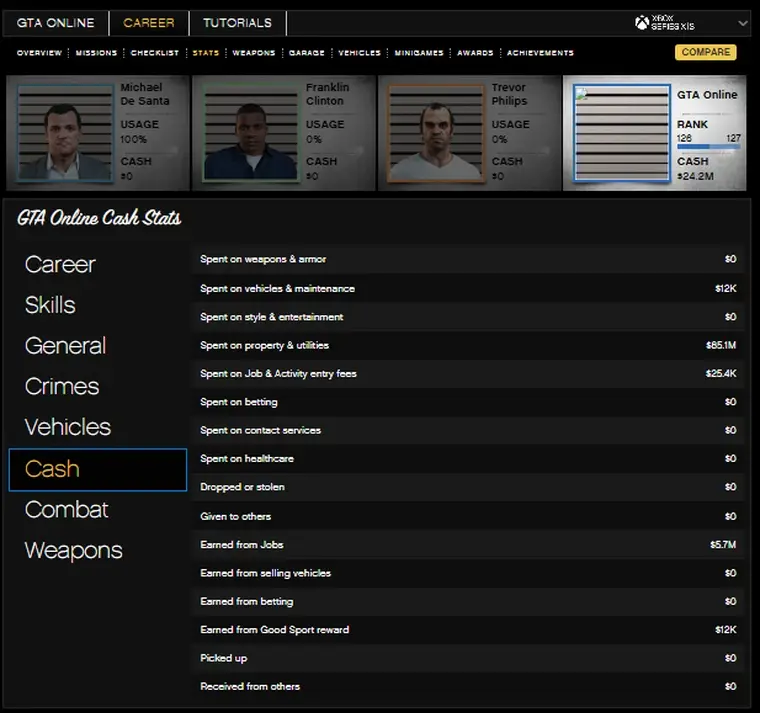
Task: Open the CHECKLIST sub navigation item
Action: tap(155, 53)
